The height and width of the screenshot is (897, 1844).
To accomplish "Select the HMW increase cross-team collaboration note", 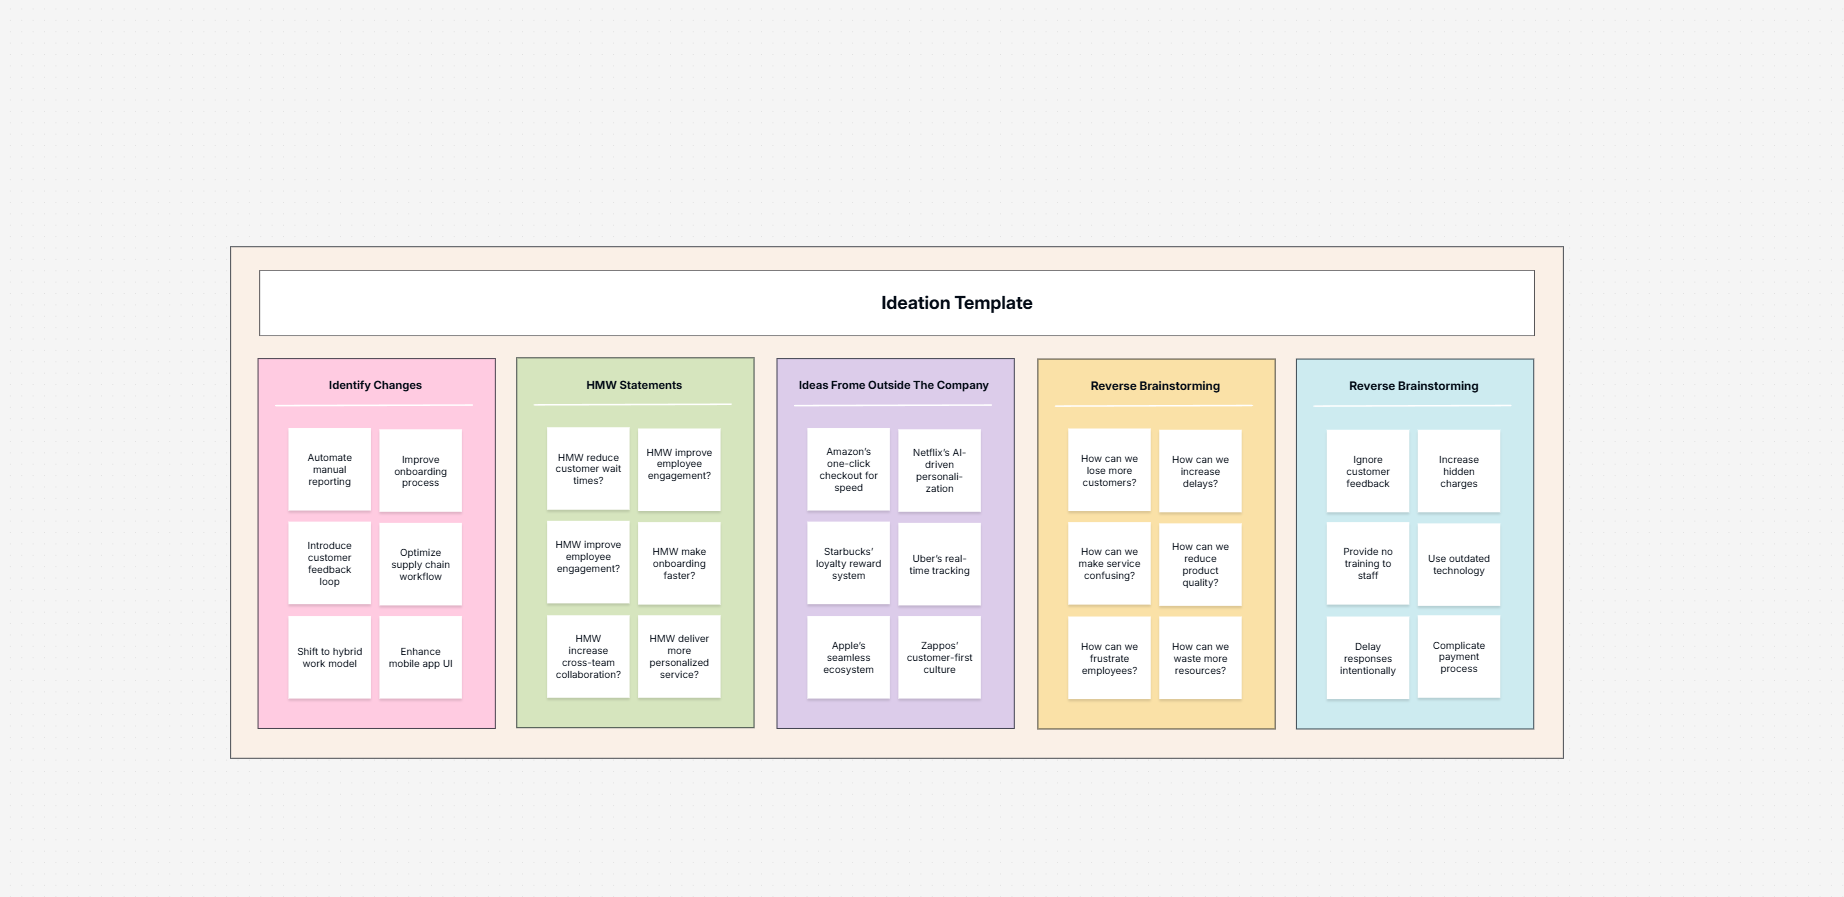I will click(588, 656).
